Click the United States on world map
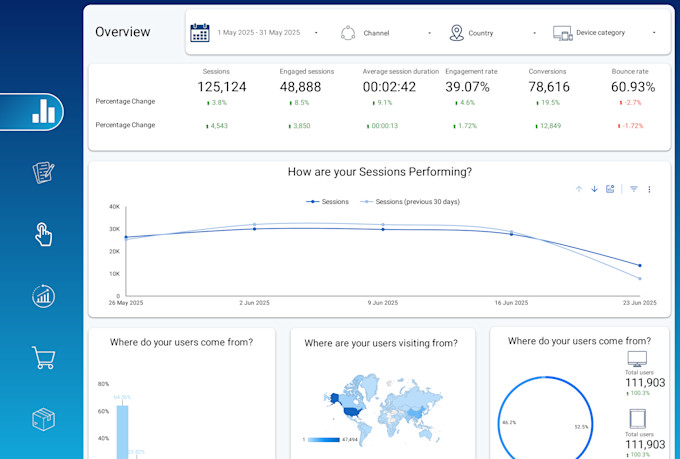The height and width of the screenshot is (459, 680). 355,412
